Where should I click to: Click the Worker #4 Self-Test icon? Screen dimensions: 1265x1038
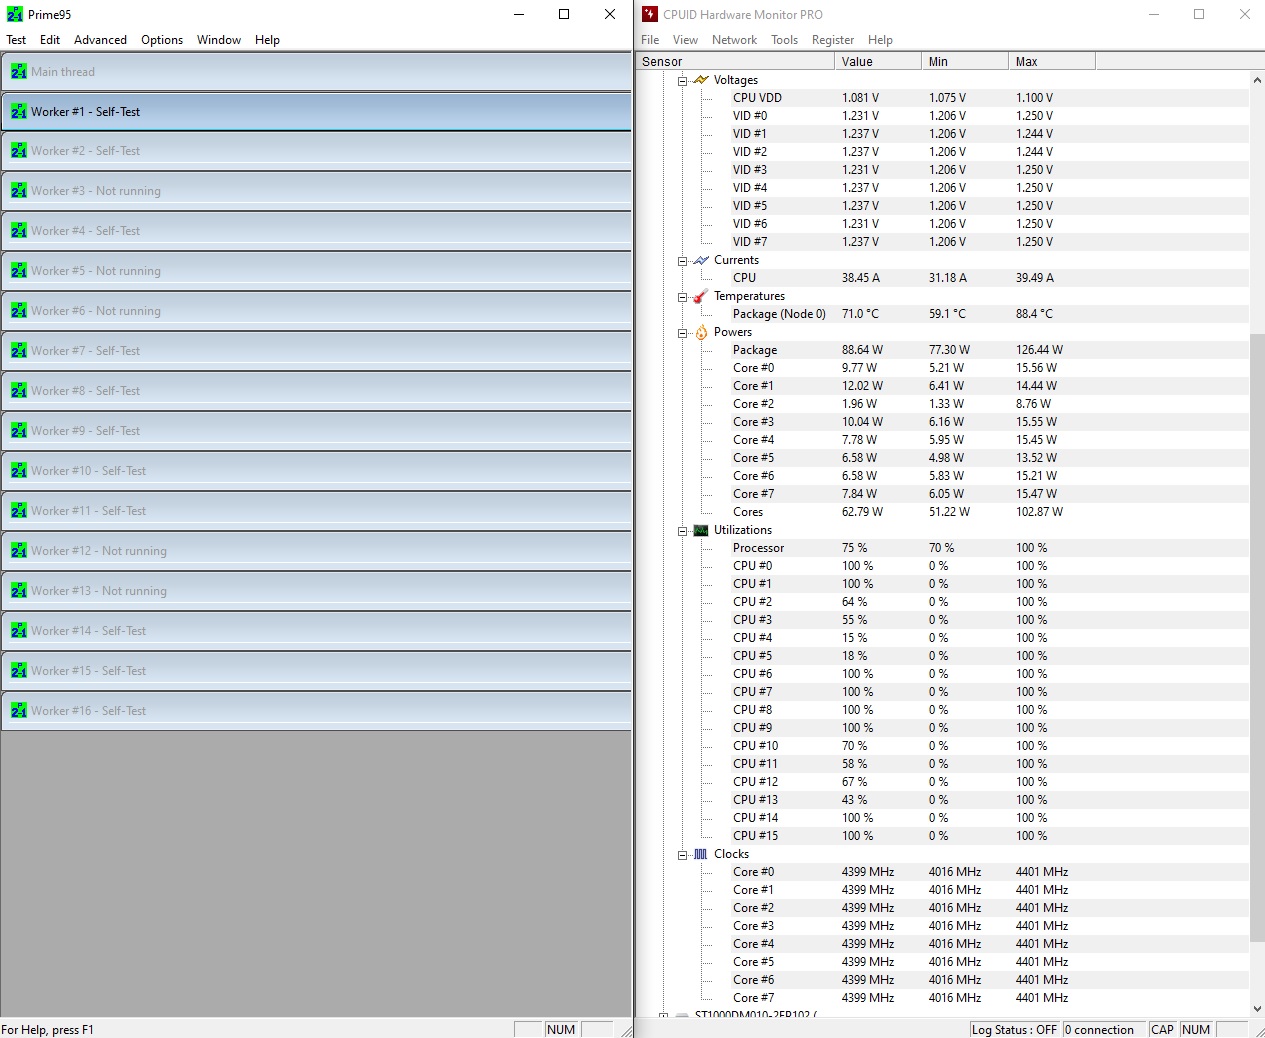click(x=19, y=230)
